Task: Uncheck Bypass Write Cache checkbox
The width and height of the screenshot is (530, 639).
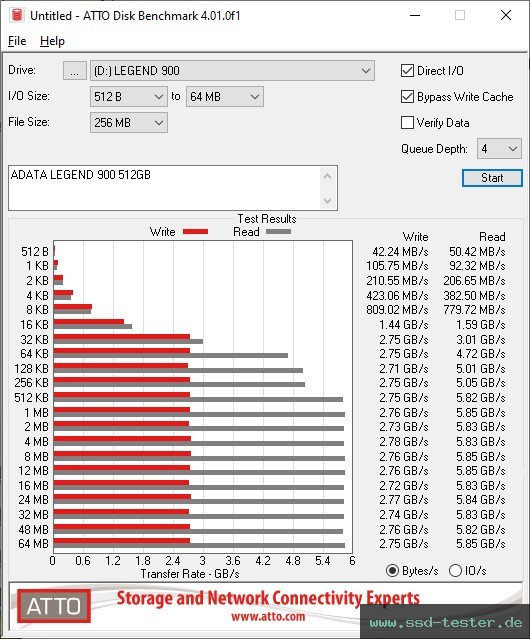Action: 407,97
